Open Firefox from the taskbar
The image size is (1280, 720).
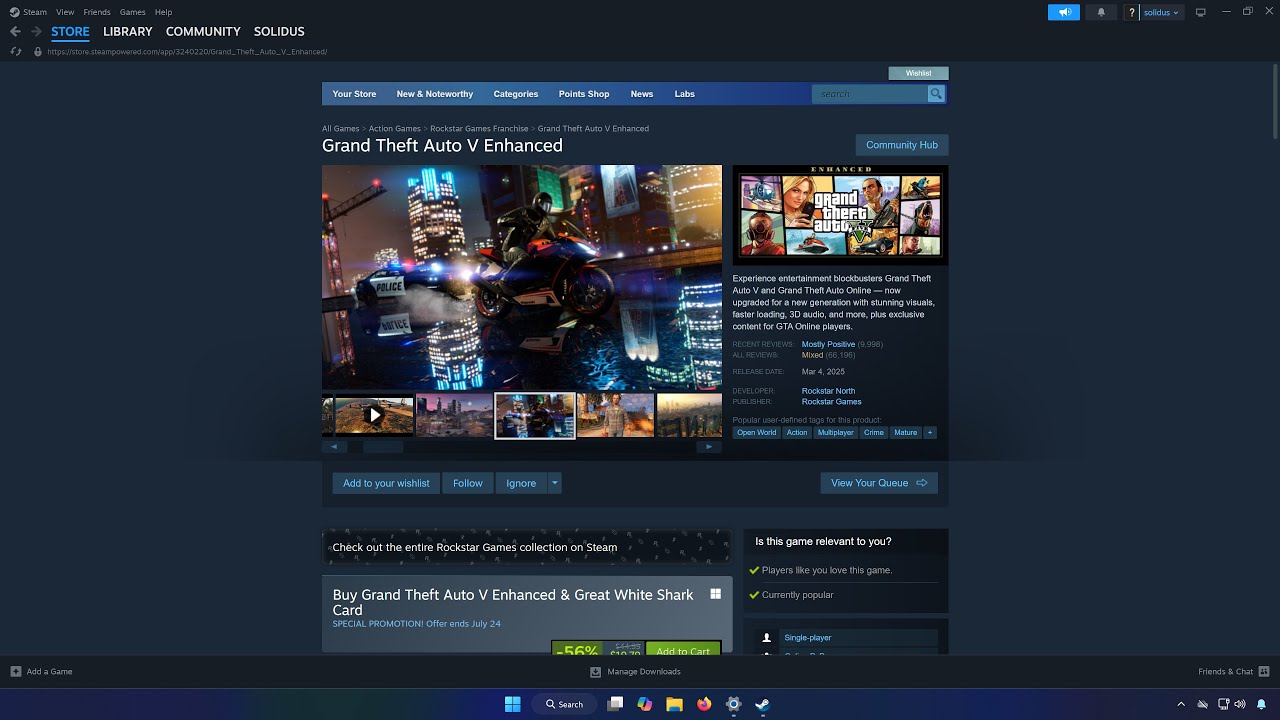tap(704, 704)
